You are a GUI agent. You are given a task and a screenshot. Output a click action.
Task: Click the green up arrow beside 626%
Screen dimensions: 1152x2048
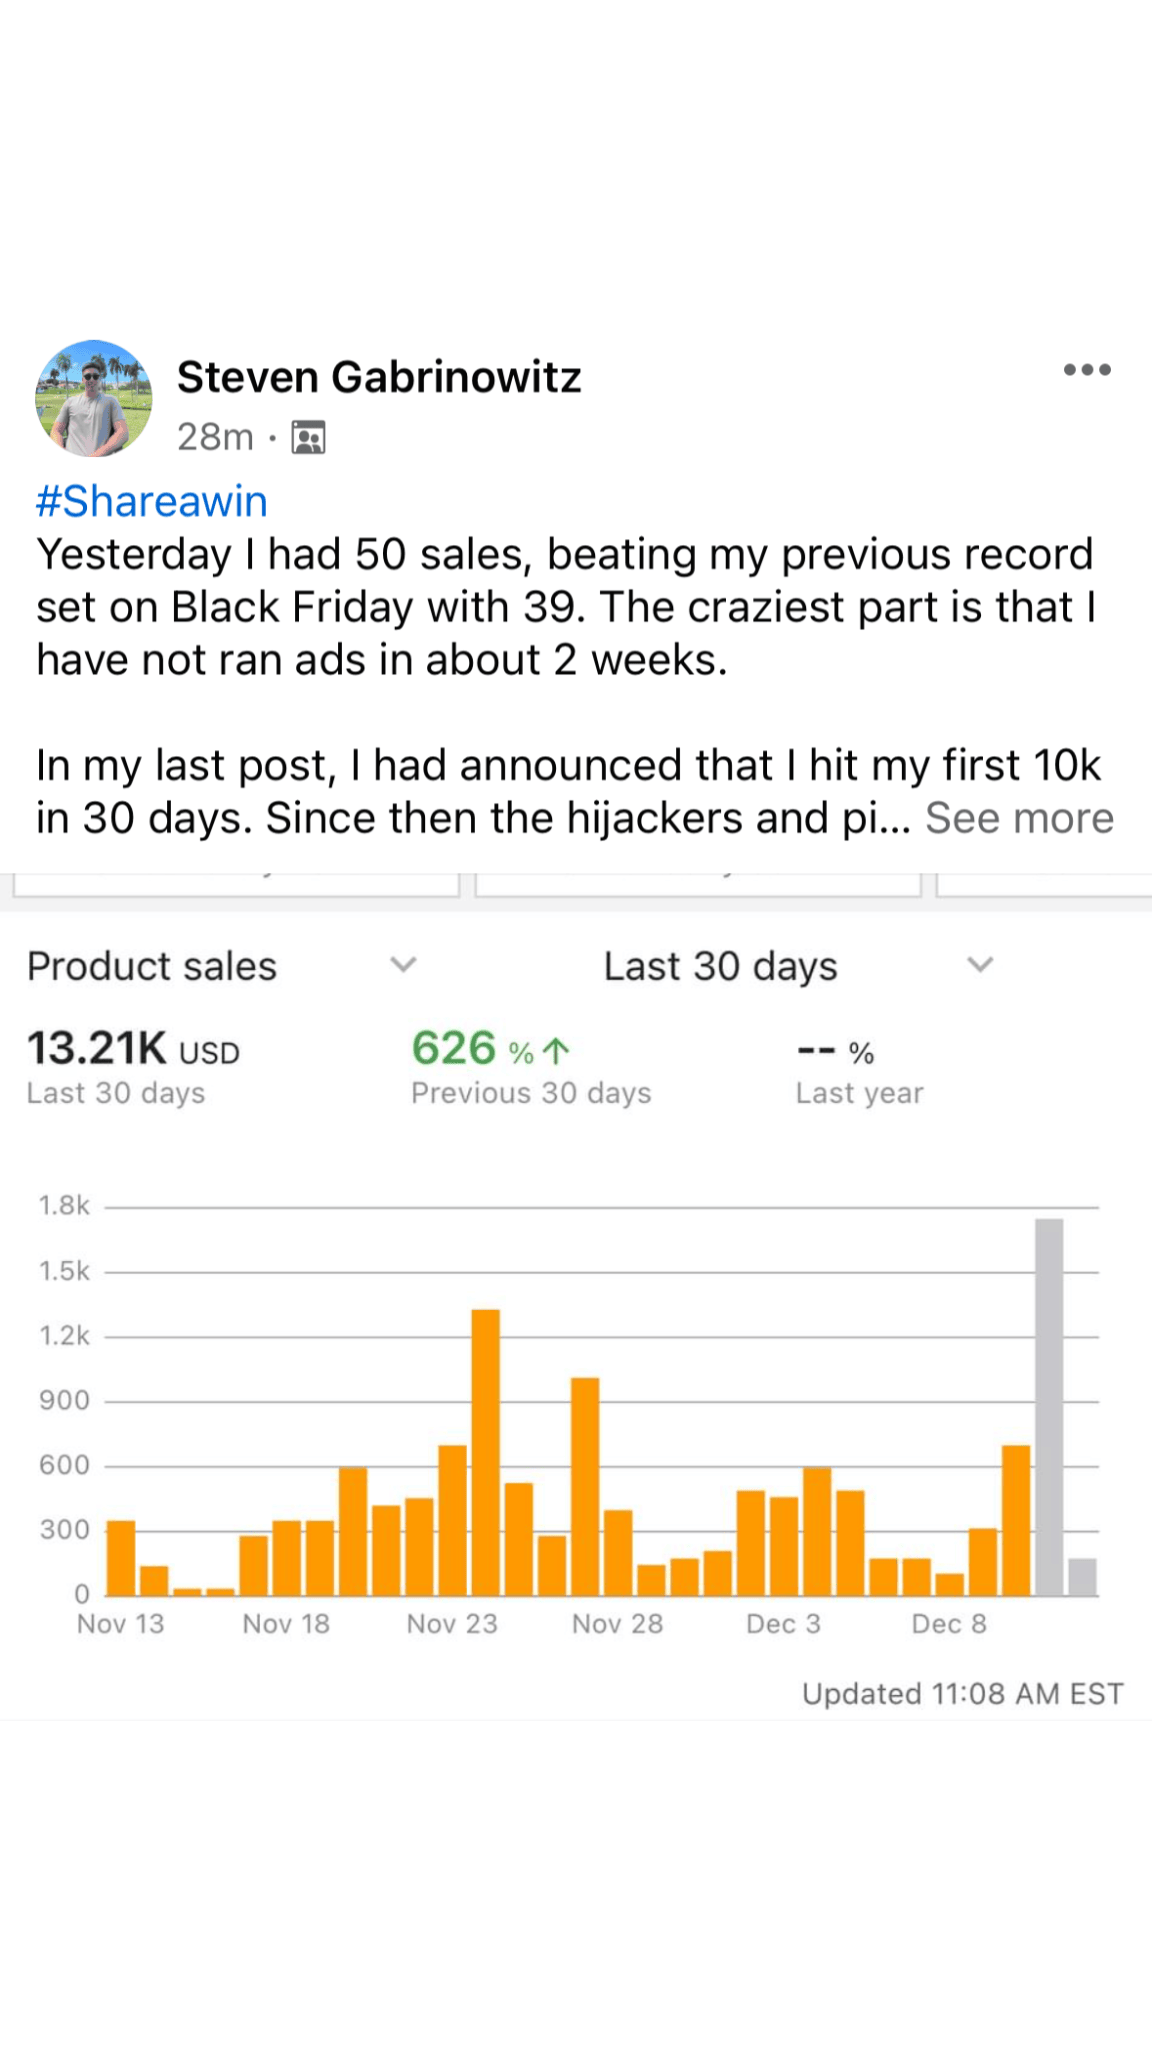point(556,1050)
